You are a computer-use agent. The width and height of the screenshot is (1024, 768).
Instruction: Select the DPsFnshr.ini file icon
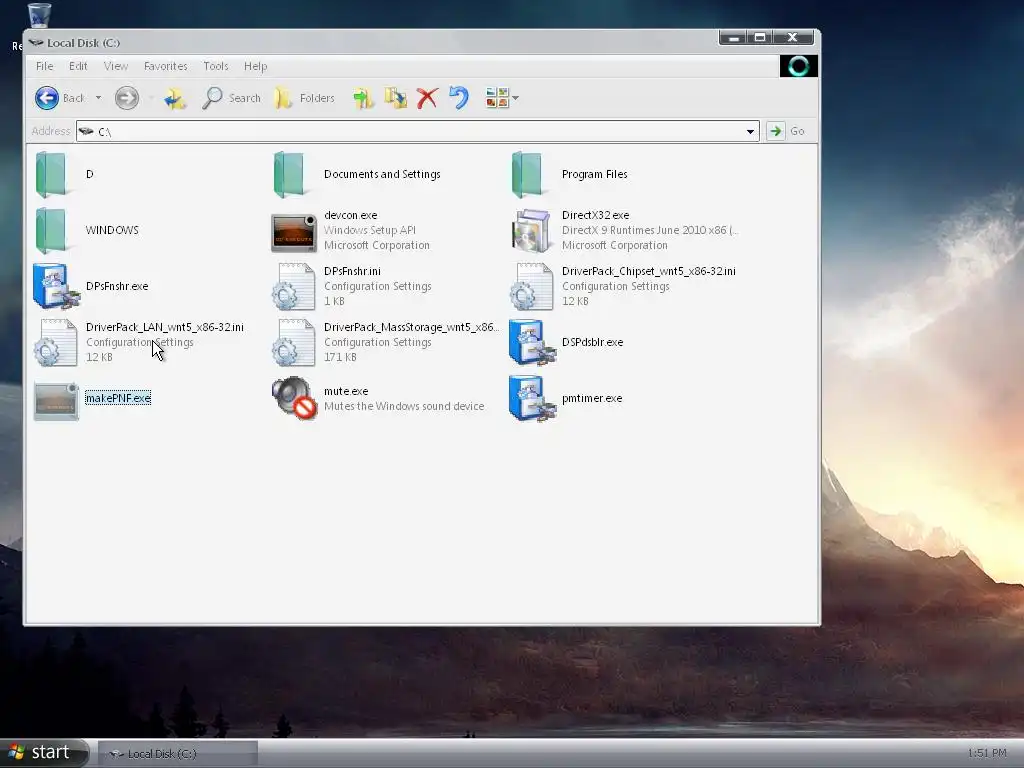294,286
